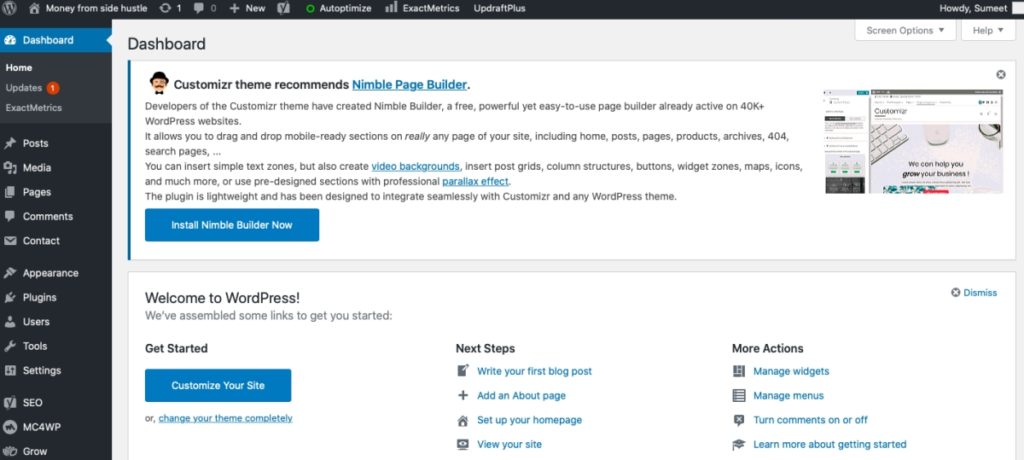Screen dimensions: 1024x460
Task: Open Updates submenu item with badge
Action: click(x=32, y=88)
